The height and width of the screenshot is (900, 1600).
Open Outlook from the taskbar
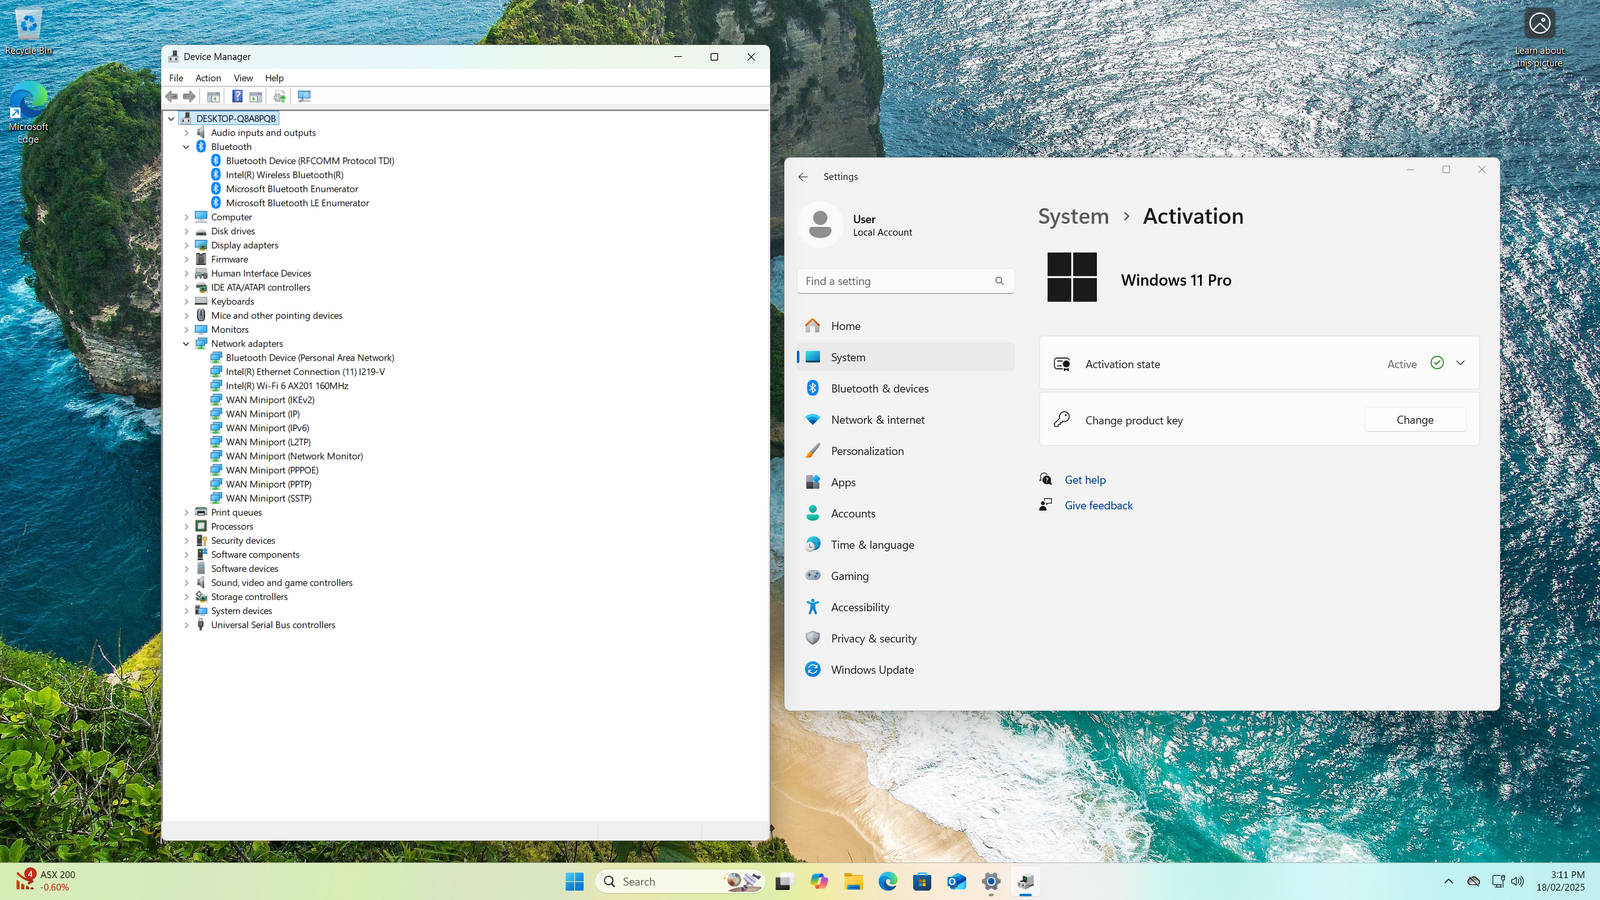pyautogui.click(x=957, y=881)
